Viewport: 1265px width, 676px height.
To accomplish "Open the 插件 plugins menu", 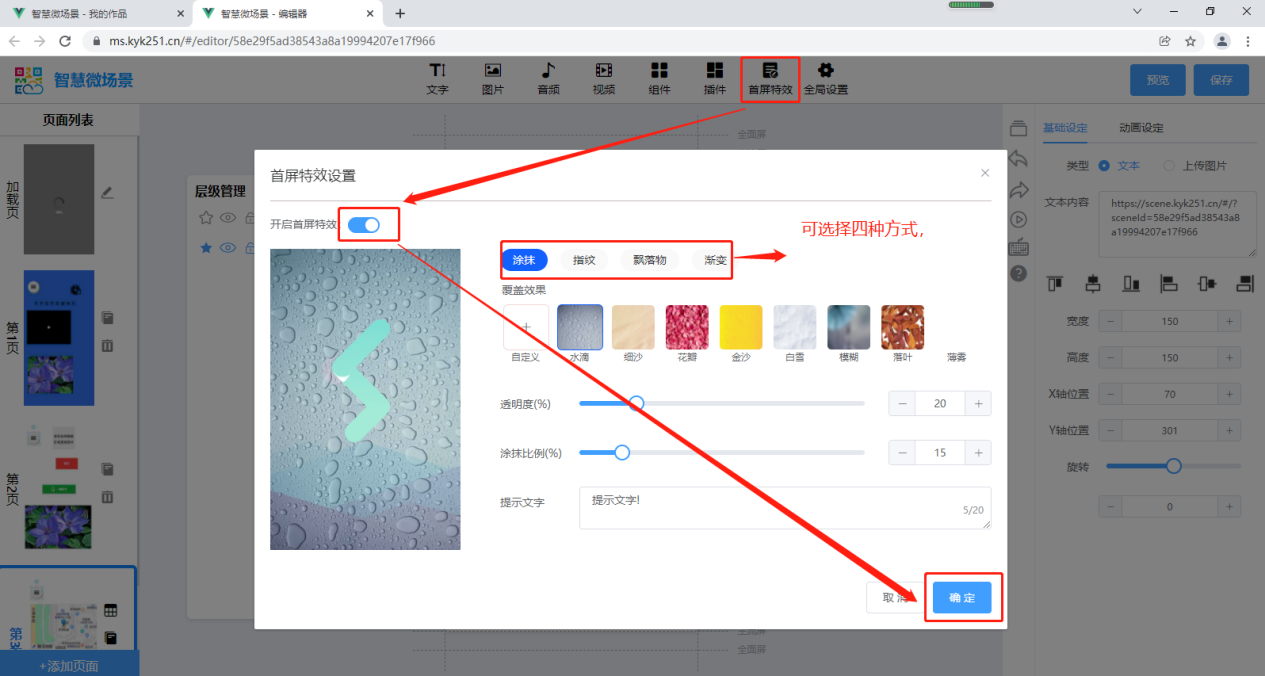I will pos(714,78).
